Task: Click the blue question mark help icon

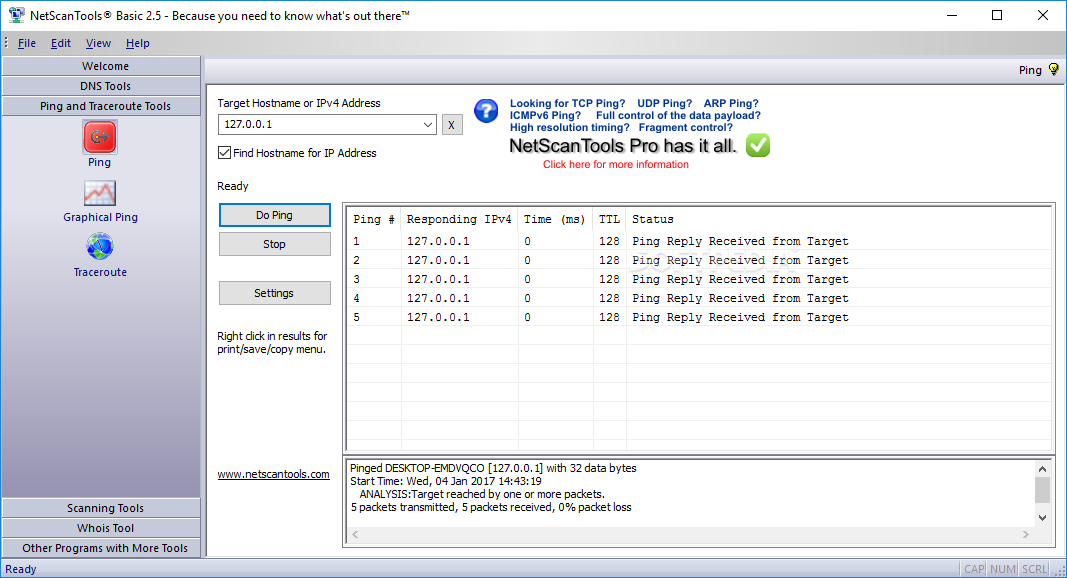Action: click(x=486, y=110)
